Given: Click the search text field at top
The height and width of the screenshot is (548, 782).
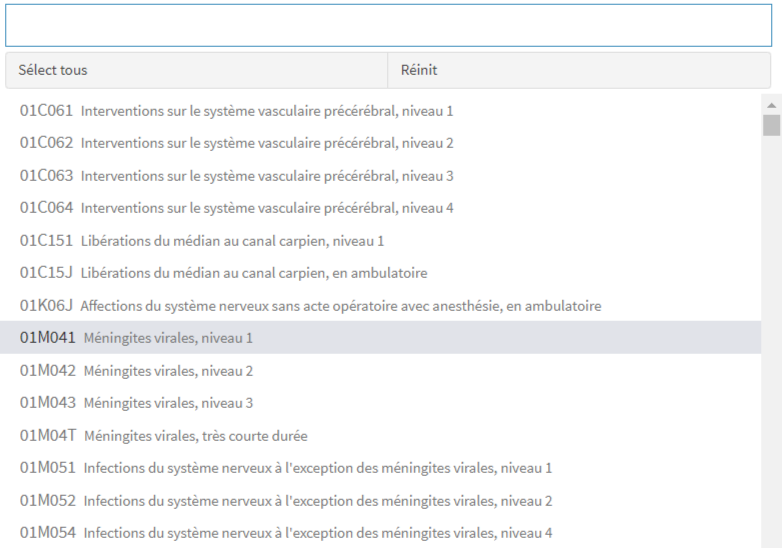Looking at the screenshot, I should (388, 26).
